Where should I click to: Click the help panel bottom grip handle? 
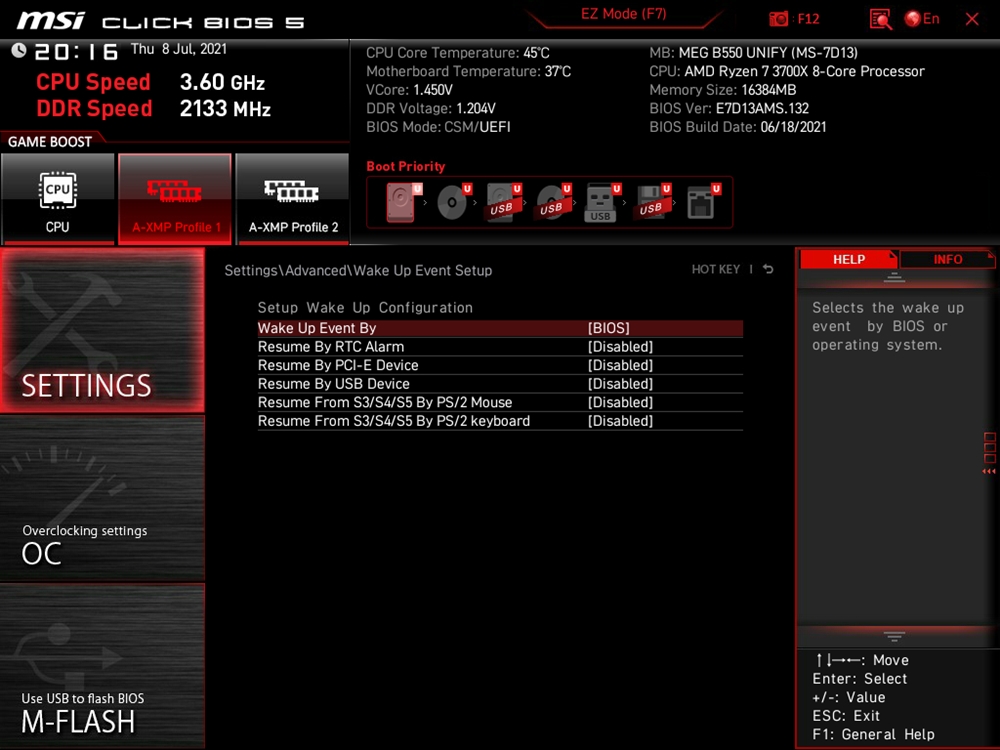click(x=894, y=636)
